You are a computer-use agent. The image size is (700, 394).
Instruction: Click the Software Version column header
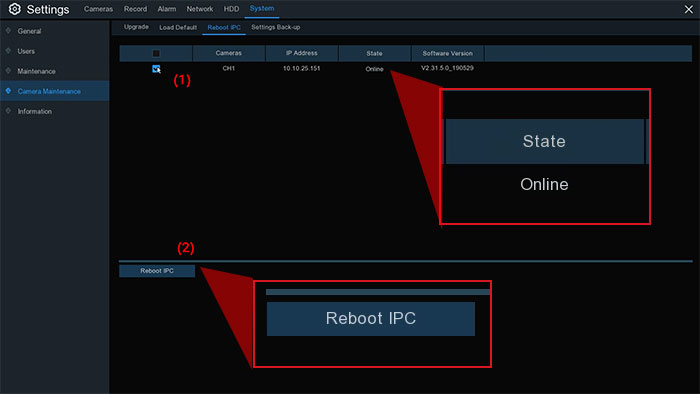pyautogui.click(x=447, y=53)
